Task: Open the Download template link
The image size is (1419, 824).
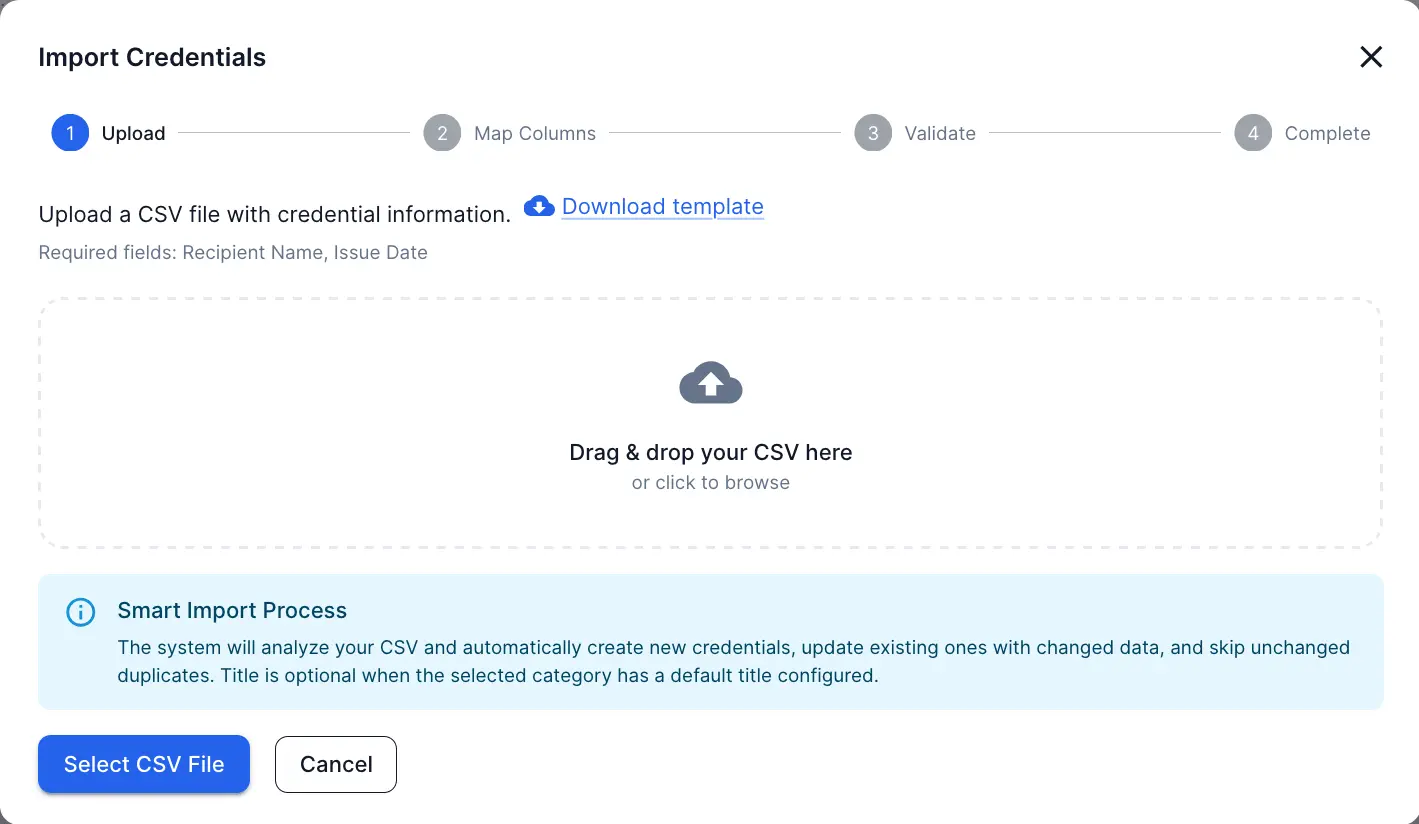Action: [662, 206]
